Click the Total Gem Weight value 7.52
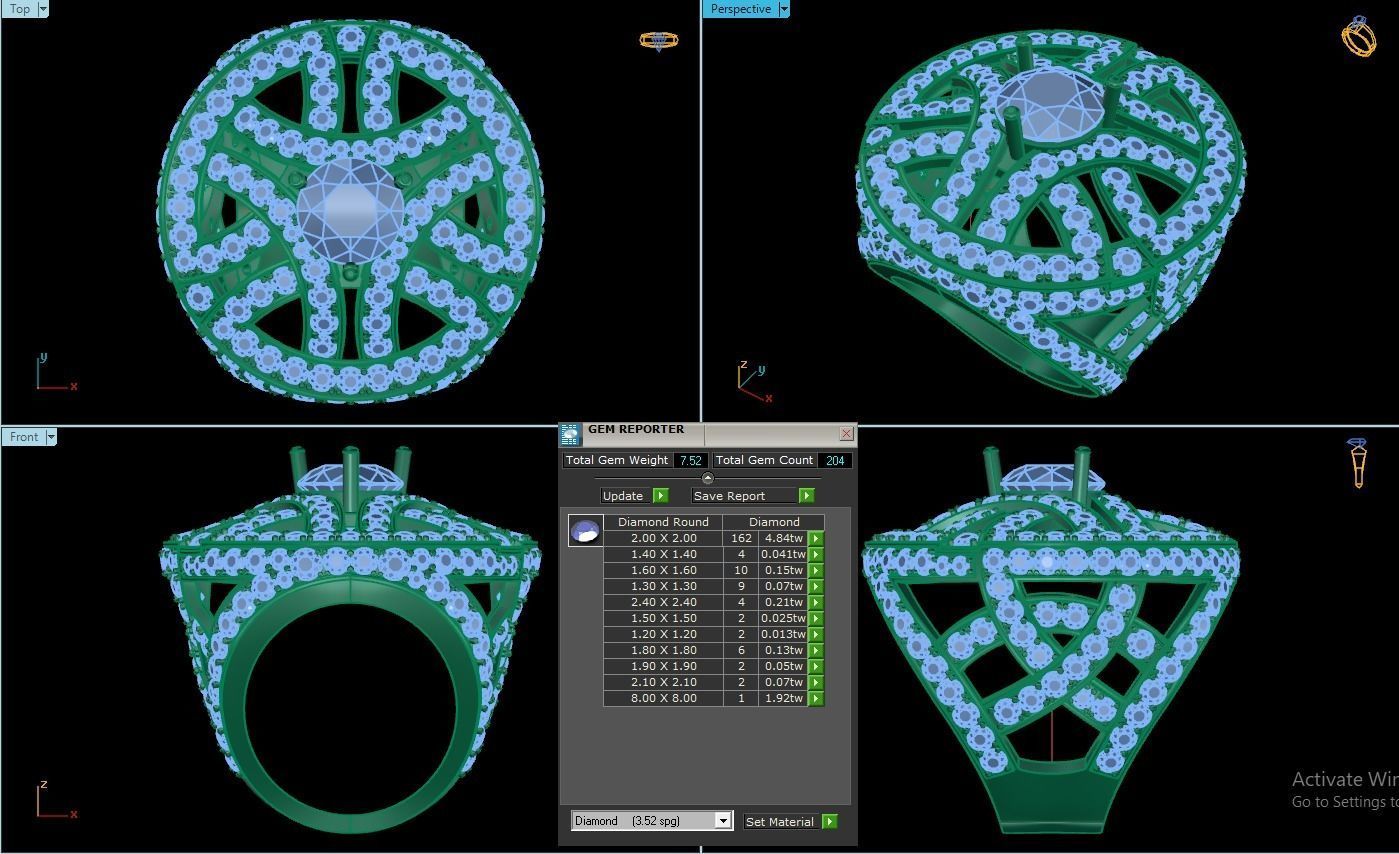1399x854 pixels. 690,460
